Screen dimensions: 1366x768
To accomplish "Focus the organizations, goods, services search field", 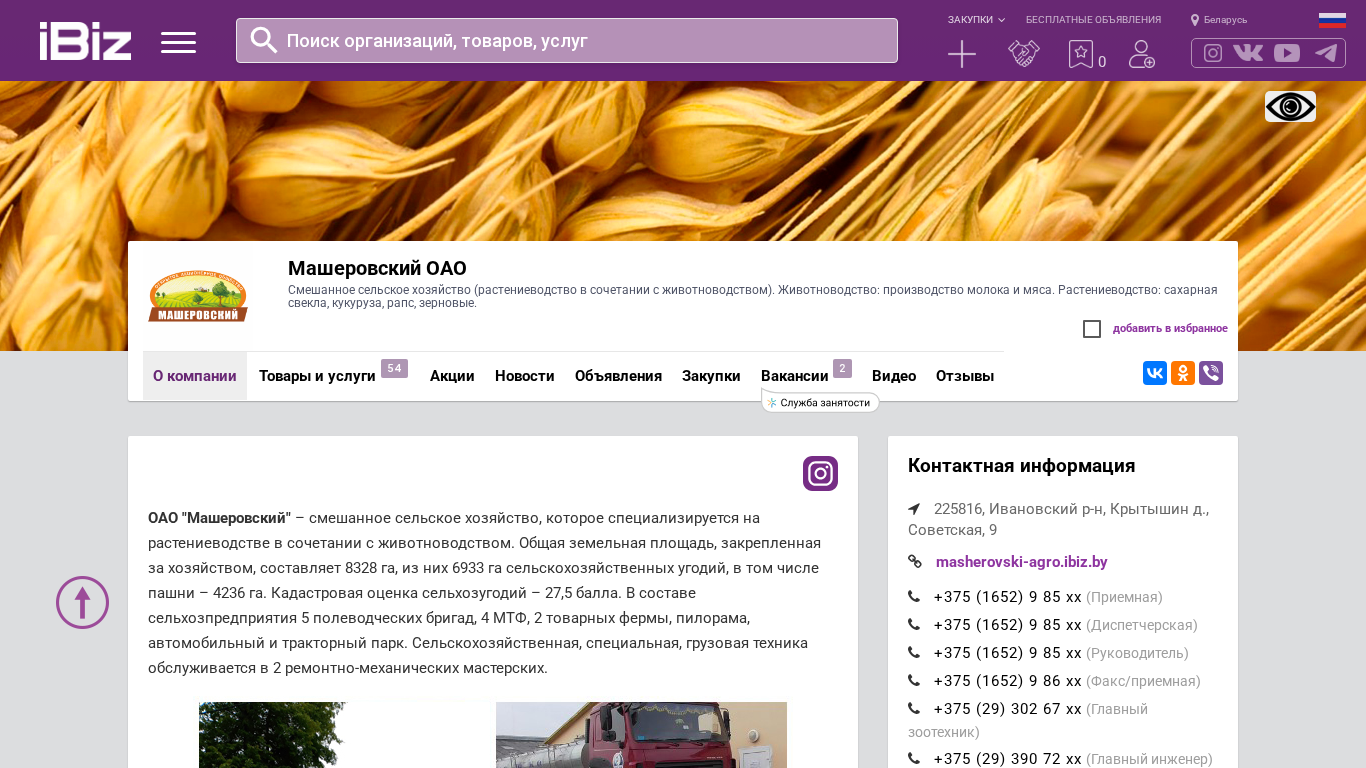I will [x=567, y=41].
